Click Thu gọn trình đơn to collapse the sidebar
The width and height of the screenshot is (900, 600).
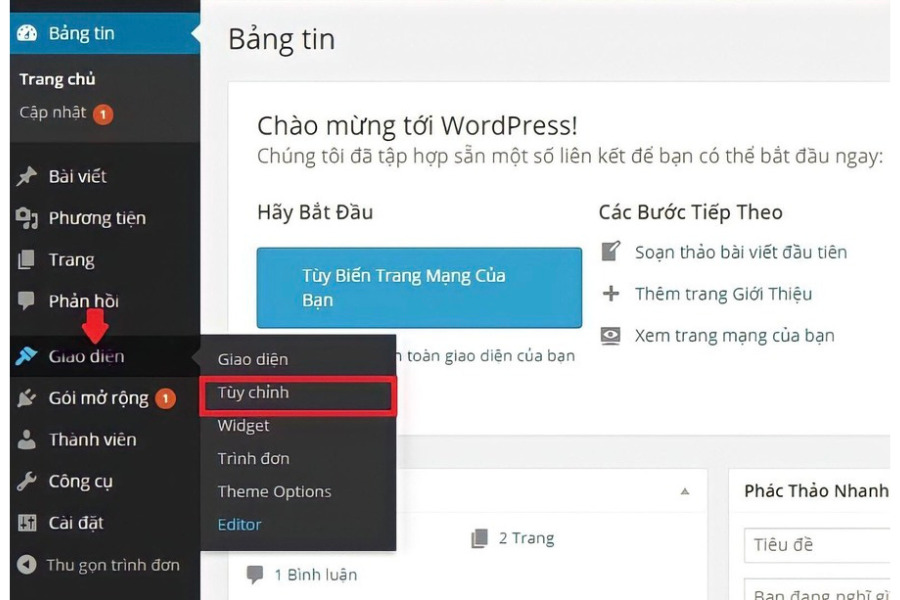[x=100, y=563]
